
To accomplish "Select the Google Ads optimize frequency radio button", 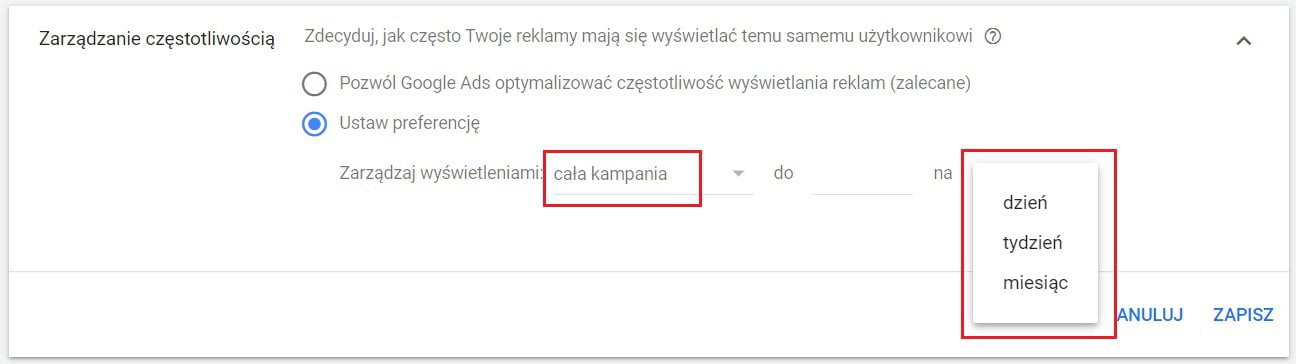I will click(315, 84).
